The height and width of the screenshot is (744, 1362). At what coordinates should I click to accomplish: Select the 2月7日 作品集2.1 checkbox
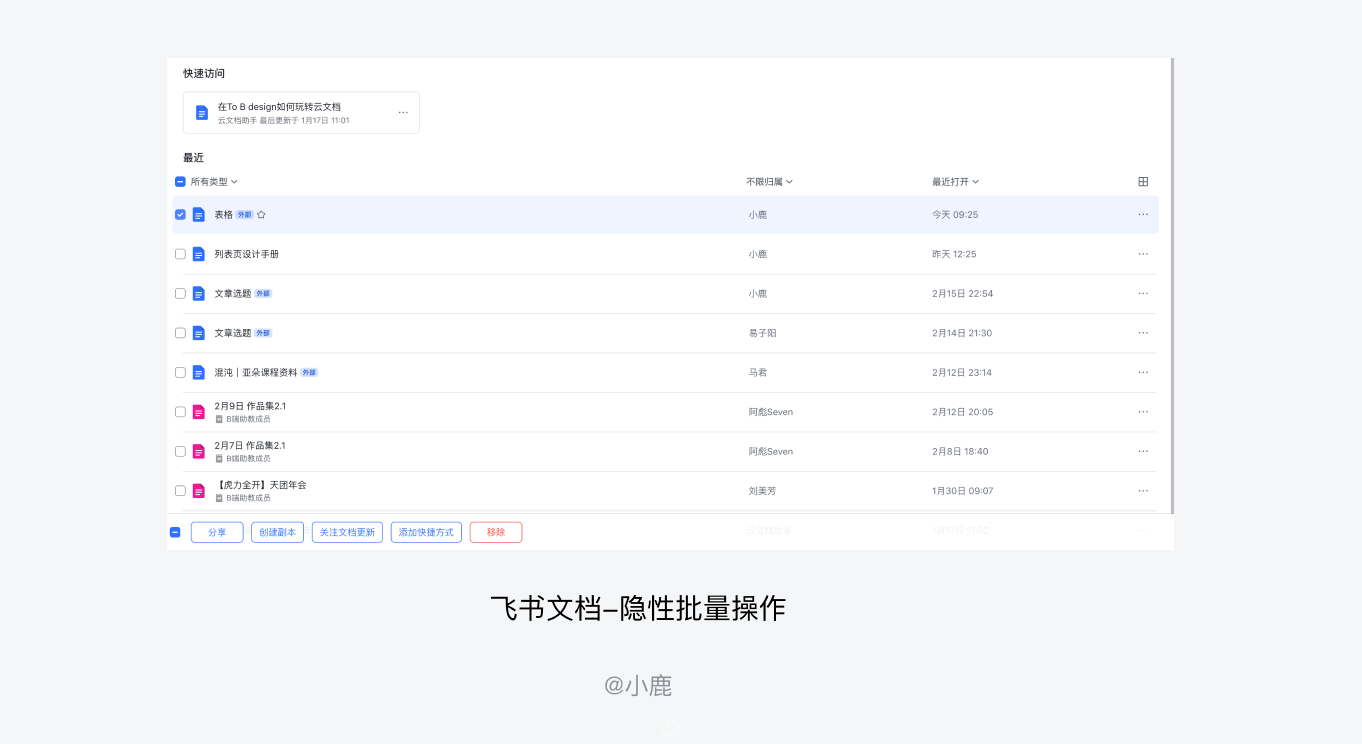(180, 452)
